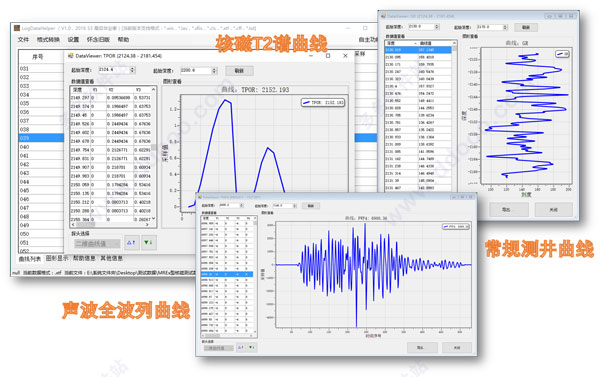Click the end depth spinner in TPOR viewer

pyautogui.click(x=199, y=70)
